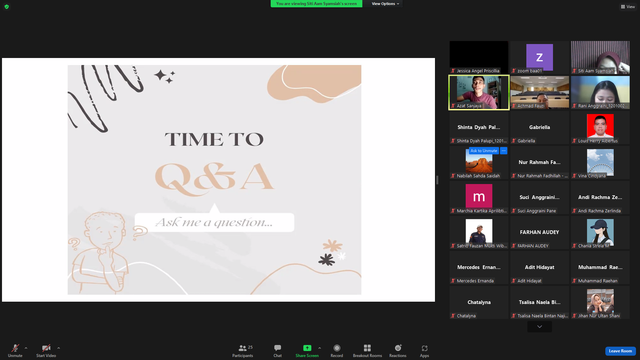Open more options on Nabilah Sahda Saidah's tile
640x360 pixels.
click(504, 151)
